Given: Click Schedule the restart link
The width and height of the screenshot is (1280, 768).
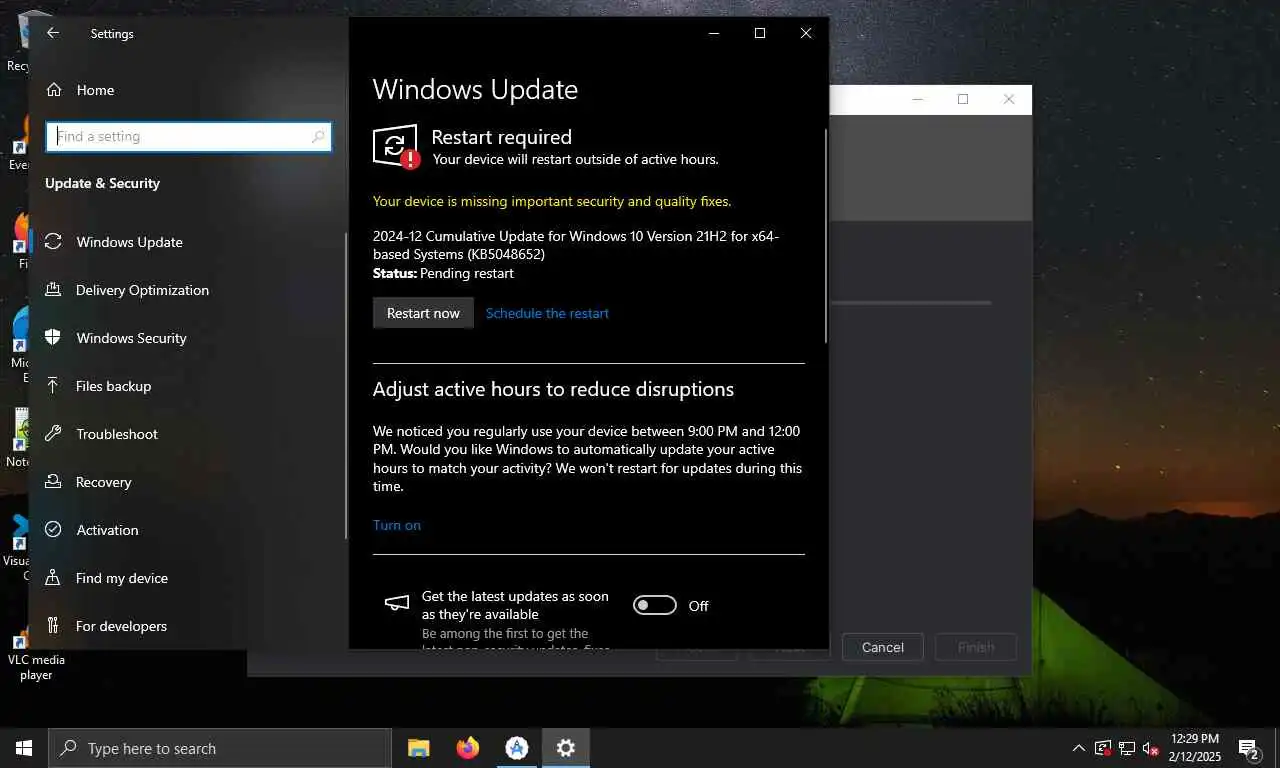Looking at the screenshot, I should pos(547,313).
